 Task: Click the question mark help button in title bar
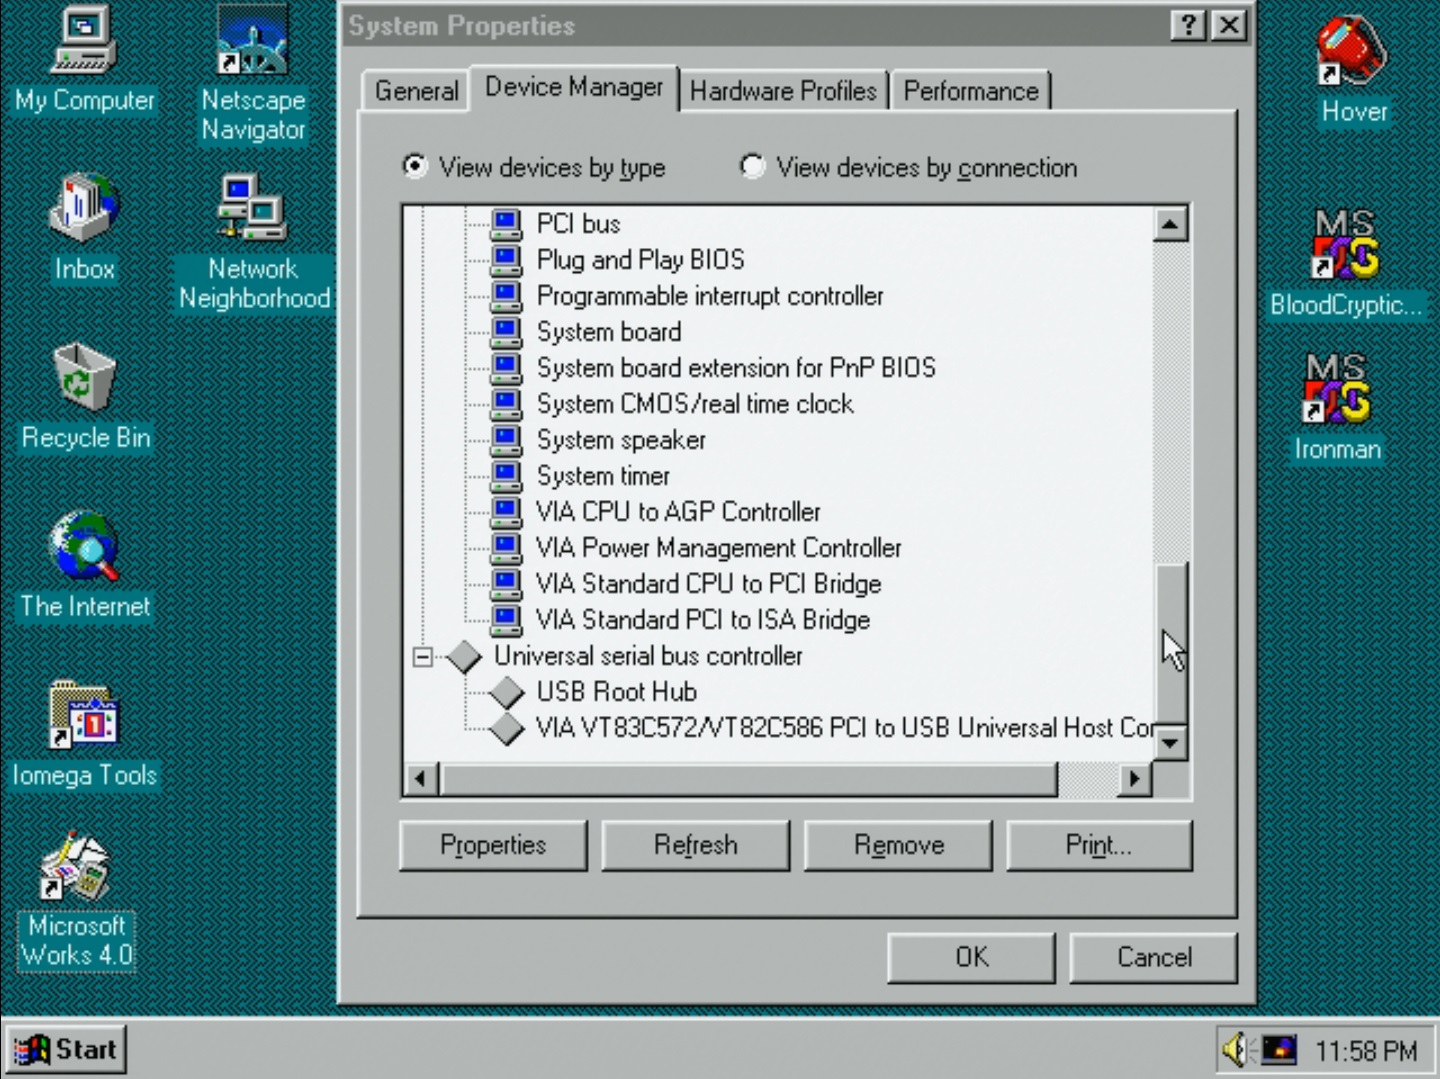(x=1188, y=25)
